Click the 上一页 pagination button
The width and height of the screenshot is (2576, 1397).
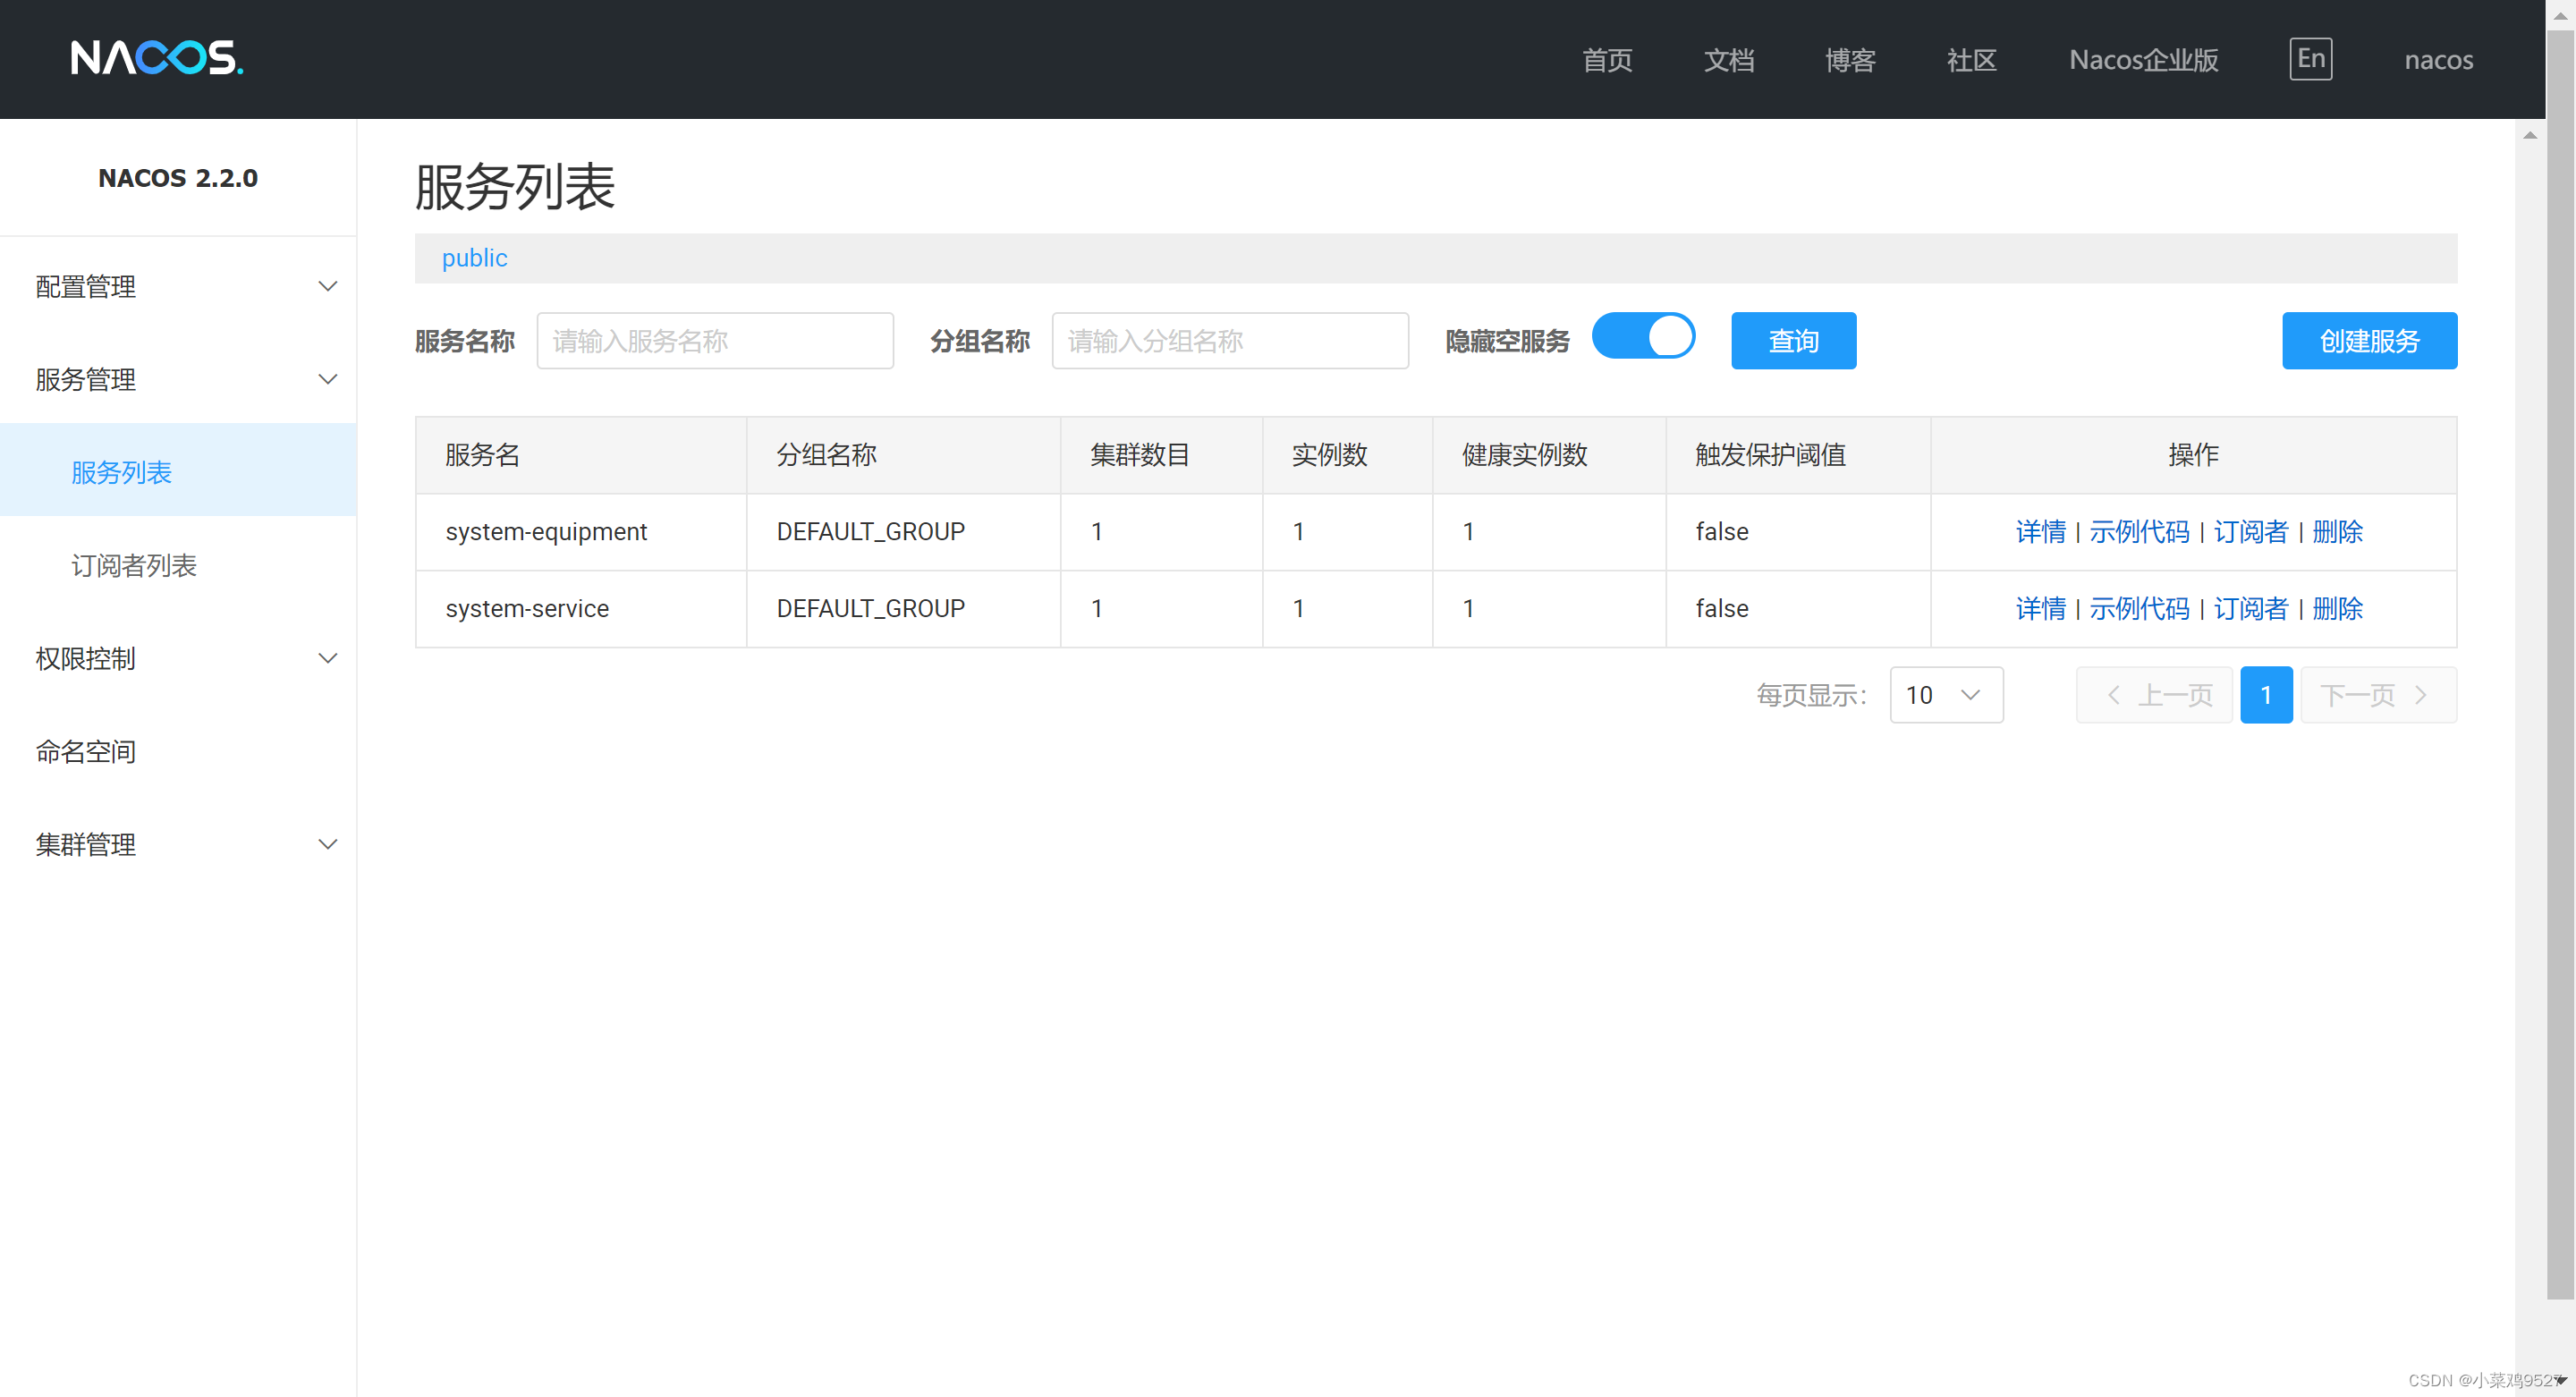[x=2155, y=695]
